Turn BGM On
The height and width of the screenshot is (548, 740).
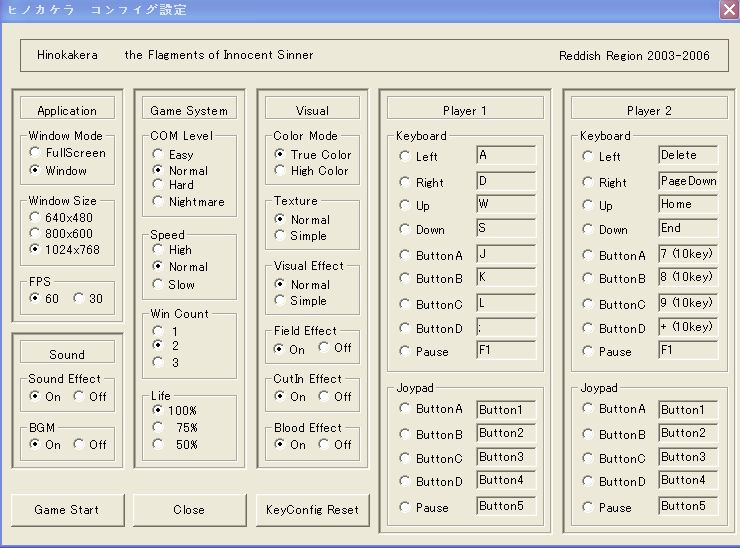(34, 444)
